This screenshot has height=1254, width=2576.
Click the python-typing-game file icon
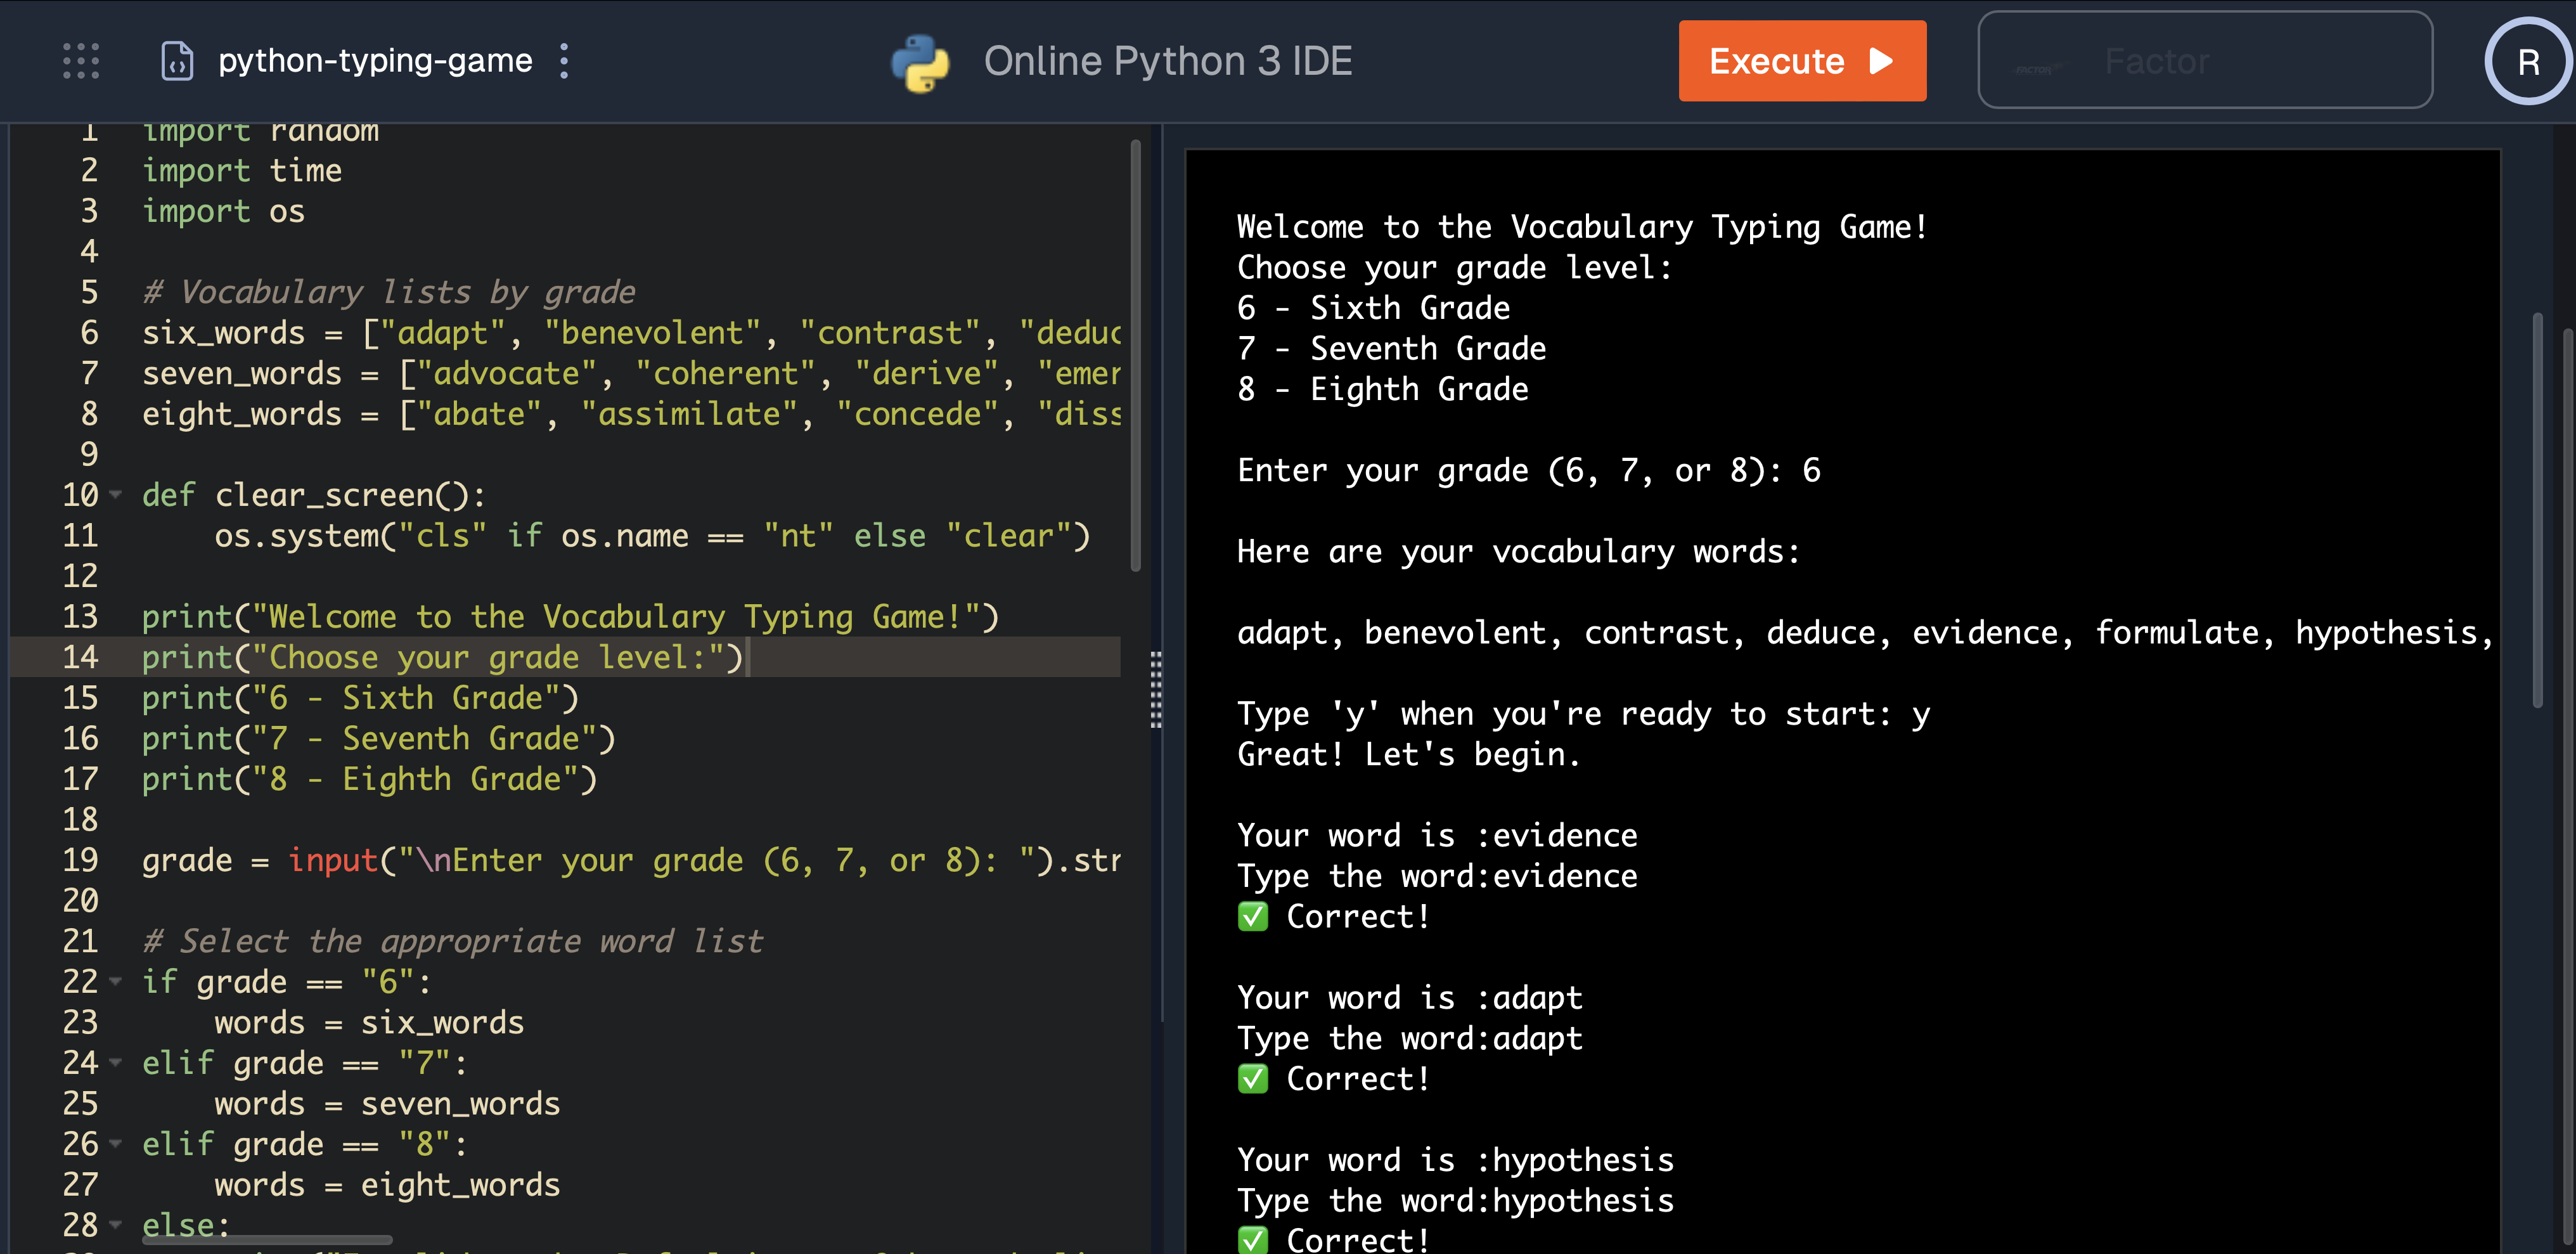click(177, 61)
